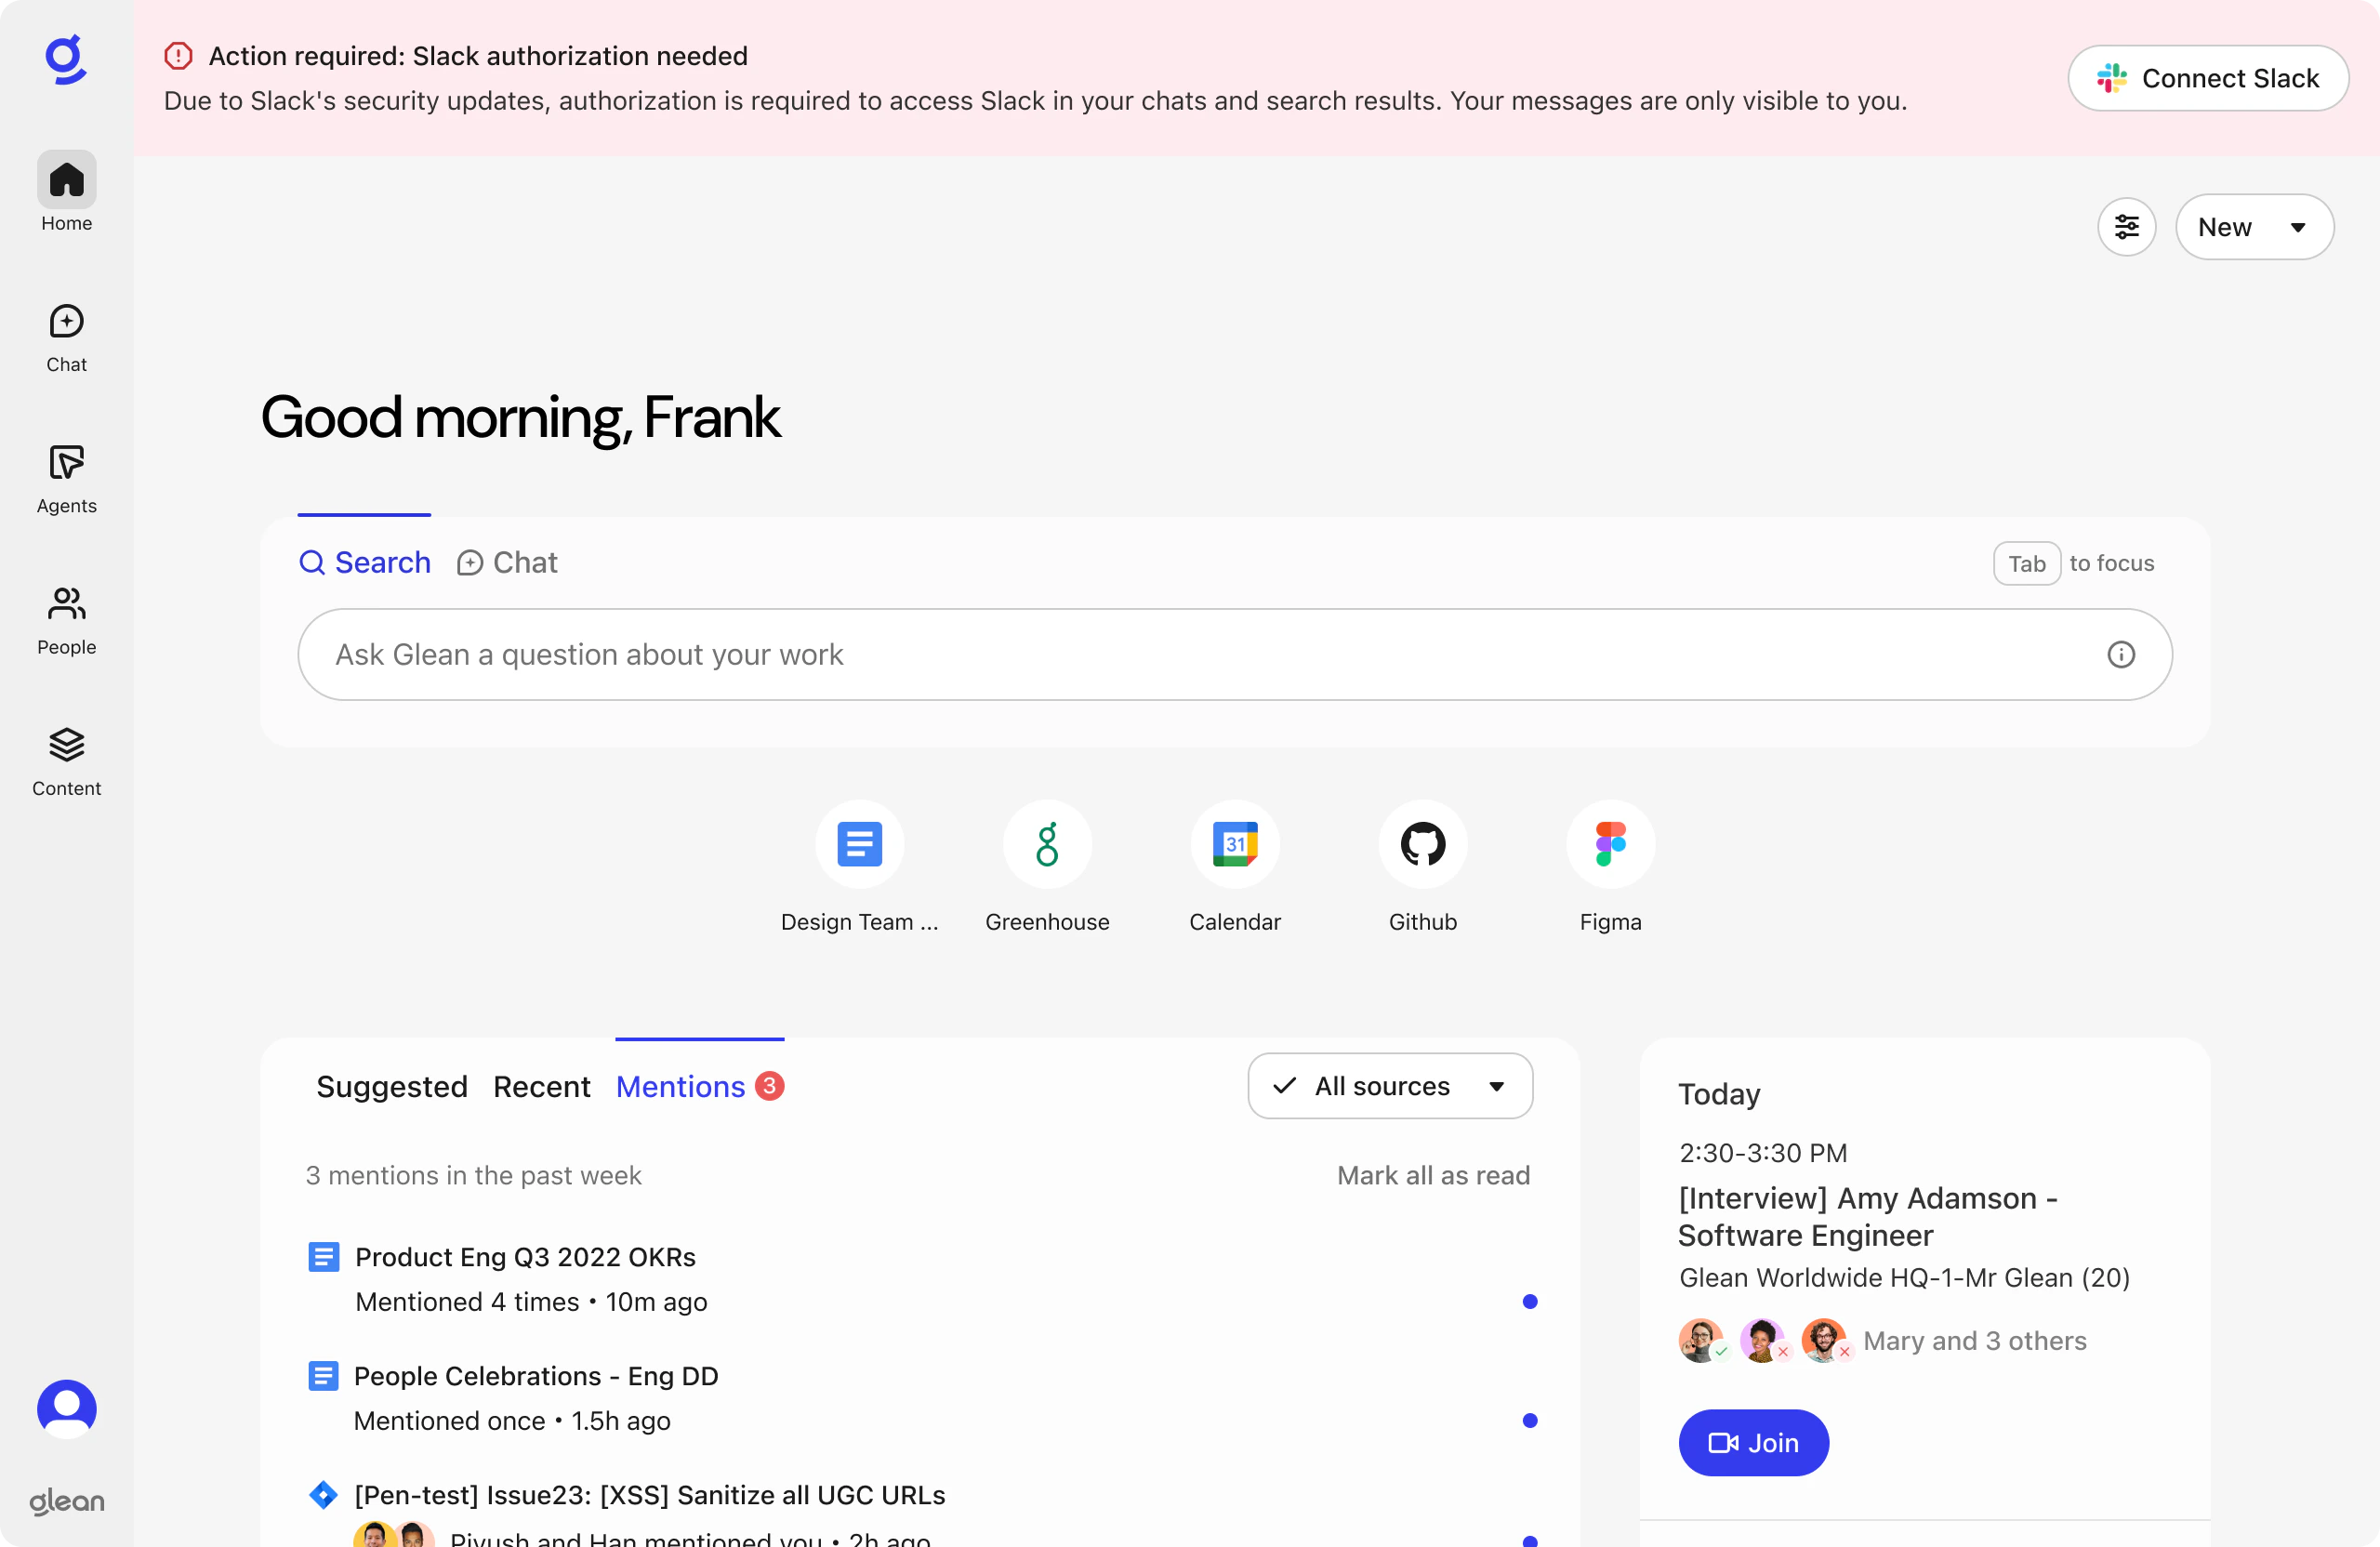Switch to the Recent tab
Viewport: 2380px width, 1547px height.
click(x=541, y=1087)
